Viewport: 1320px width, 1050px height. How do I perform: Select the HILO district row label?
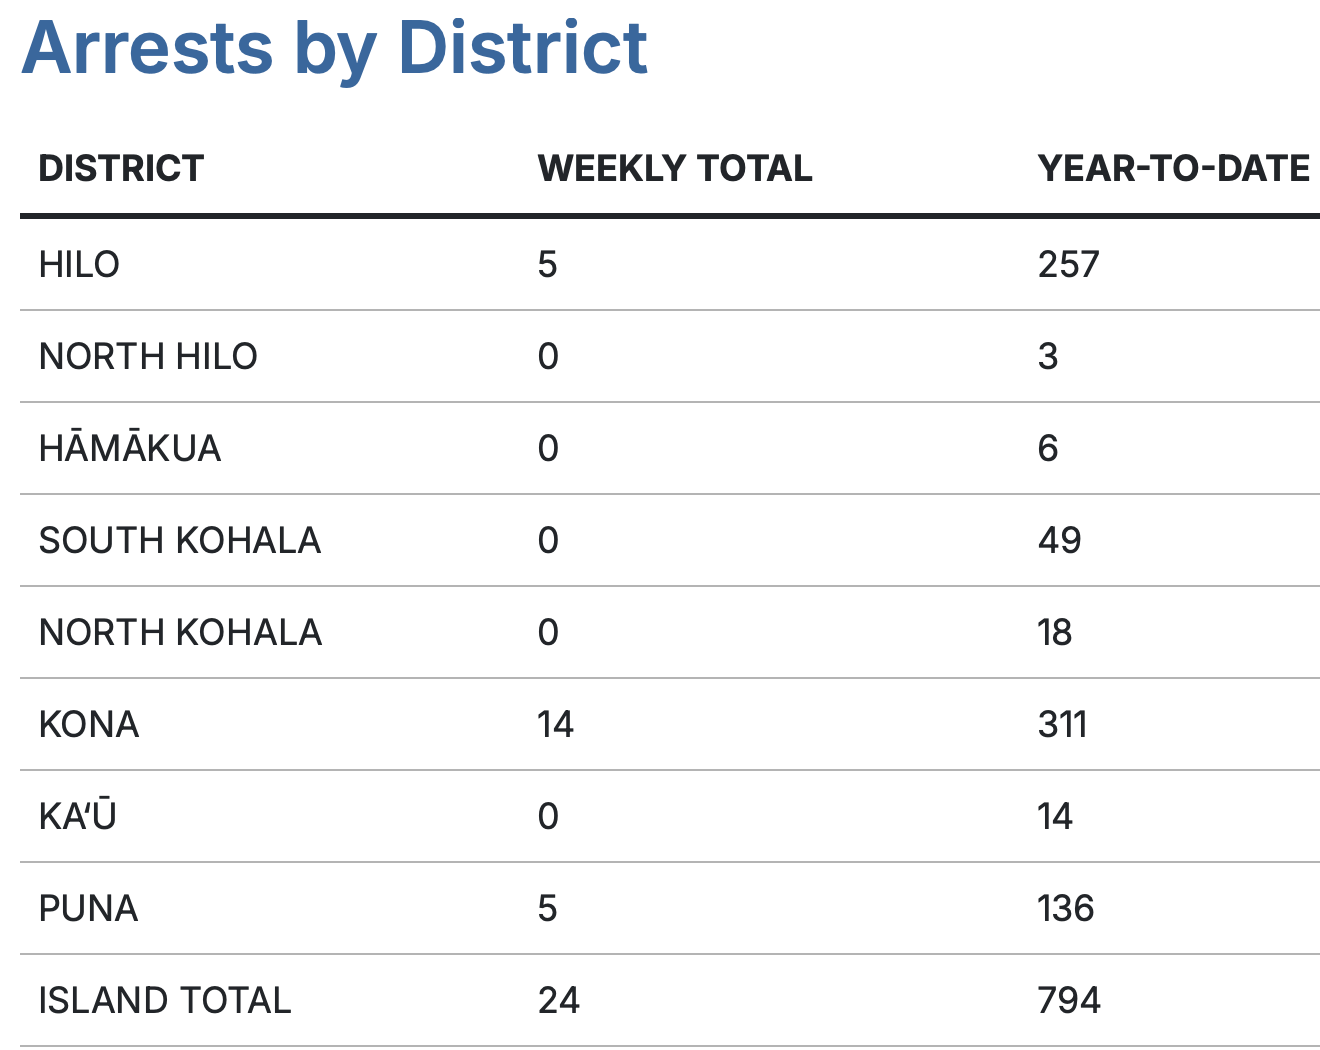(x=79, y=265)
